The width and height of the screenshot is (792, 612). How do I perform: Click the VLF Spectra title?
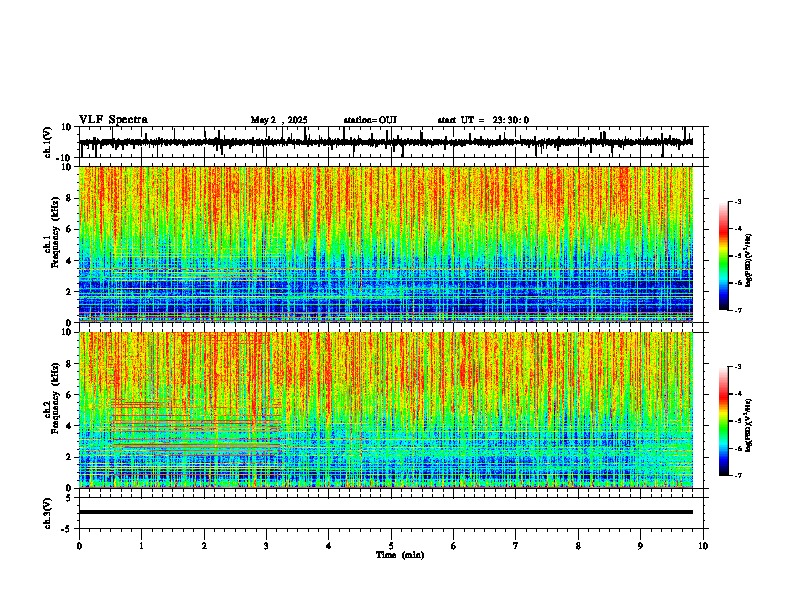pyautogui.click(x=113, y=120)
